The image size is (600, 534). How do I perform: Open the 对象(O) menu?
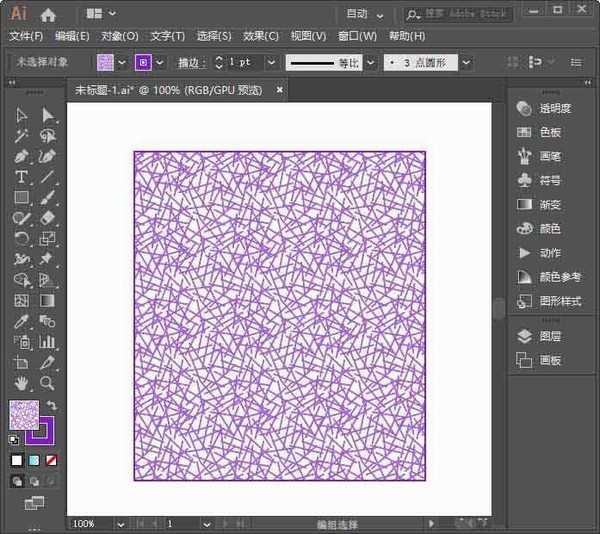click(x=119, y=35)
